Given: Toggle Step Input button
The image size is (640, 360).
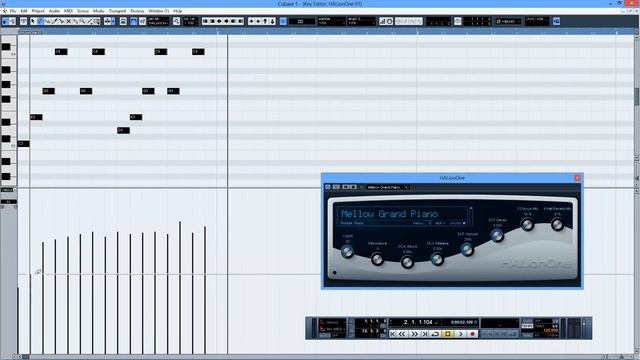Looking at the screenshot, I should pyautogui.click(x=383, y=21).
